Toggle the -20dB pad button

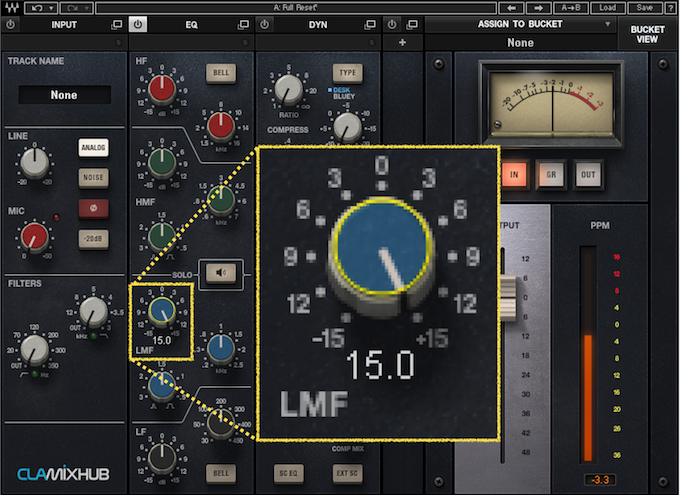(93, 239)
